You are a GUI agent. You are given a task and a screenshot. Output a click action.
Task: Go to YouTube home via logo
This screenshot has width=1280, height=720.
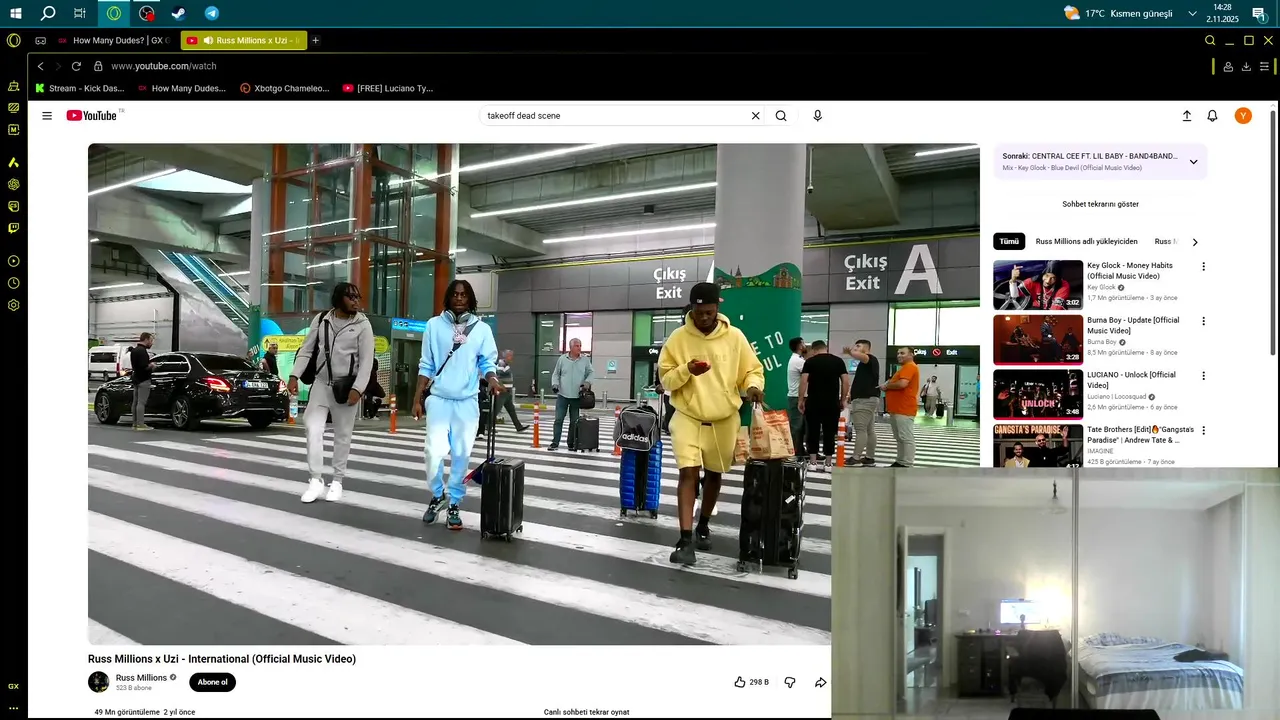pyautogui.click(x=92, y=116)
